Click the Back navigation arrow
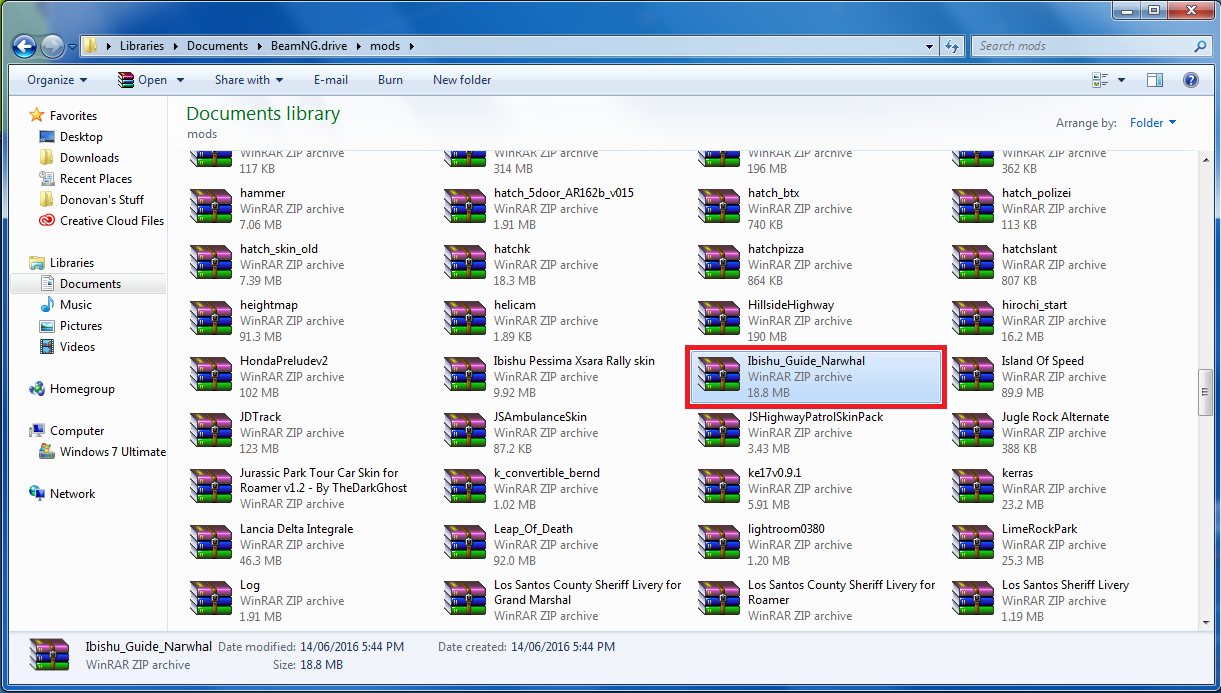The width and height of the screenshot is (1221, 693). (25, 46)
